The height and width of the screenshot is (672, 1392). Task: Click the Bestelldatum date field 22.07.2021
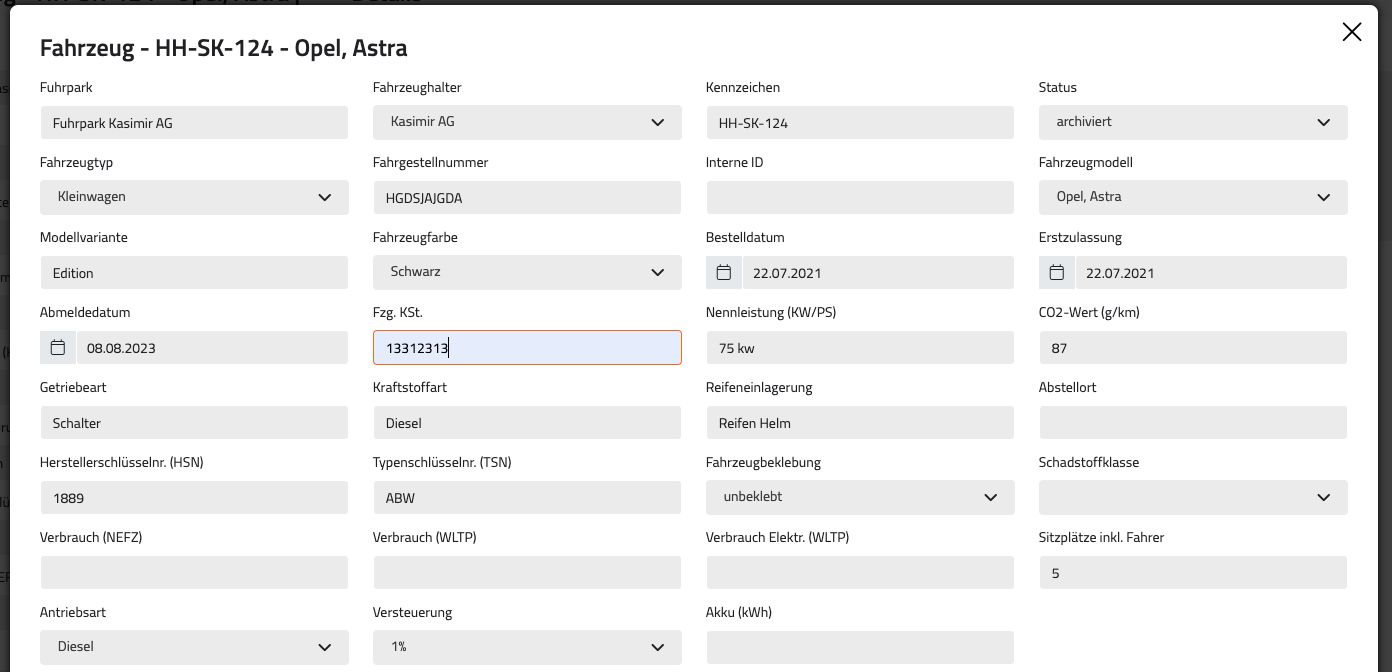(878, 273)
